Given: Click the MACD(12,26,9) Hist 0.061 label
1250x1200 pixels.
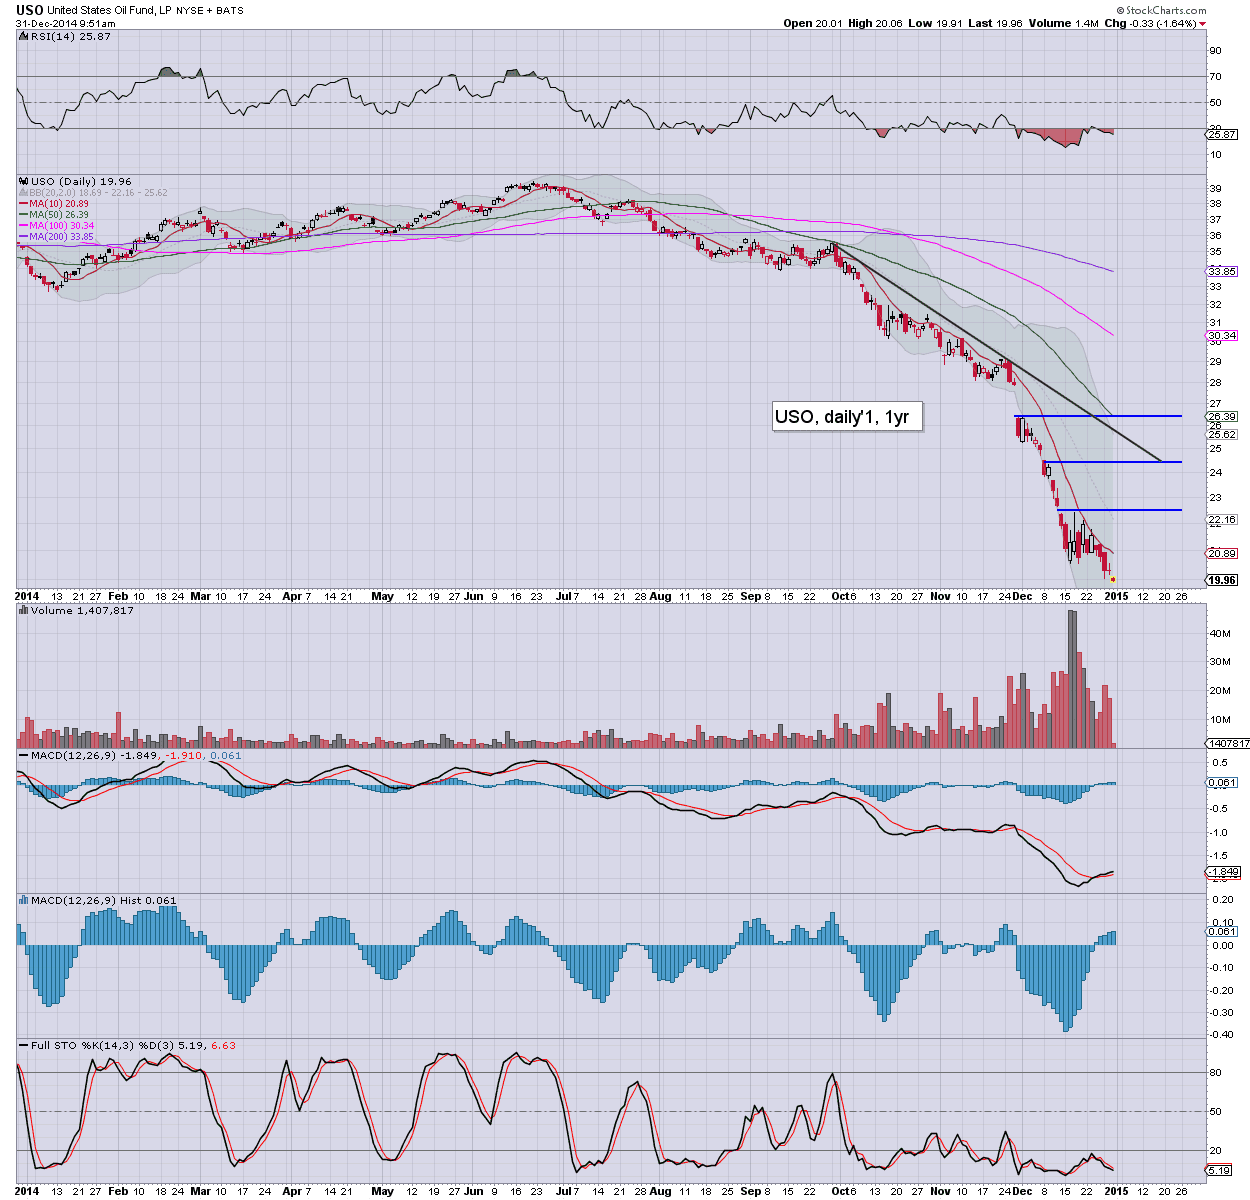Looking at the screenshot, I should [104, 900].
